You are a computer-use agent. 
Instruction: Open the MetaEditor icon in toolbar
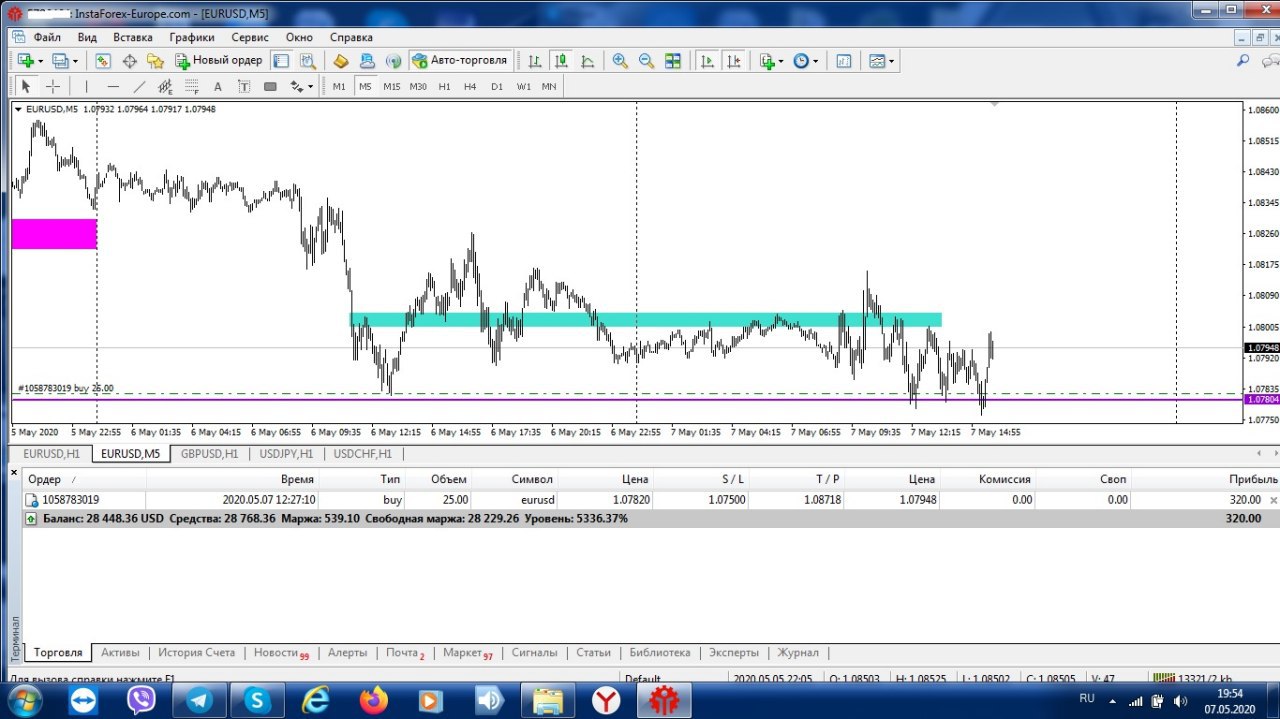pyautogui.click(x=341, y=61)
